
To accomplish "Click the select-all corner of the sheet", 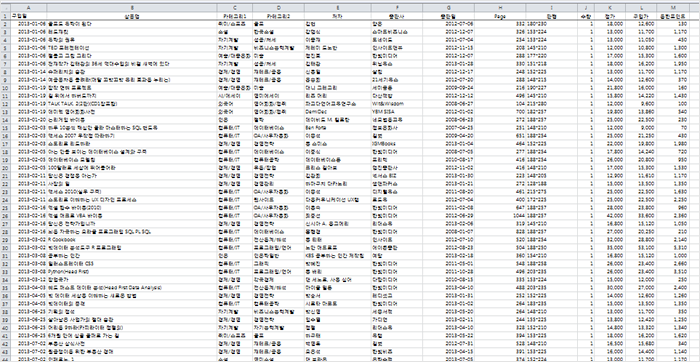I will (x=5, y=8).
